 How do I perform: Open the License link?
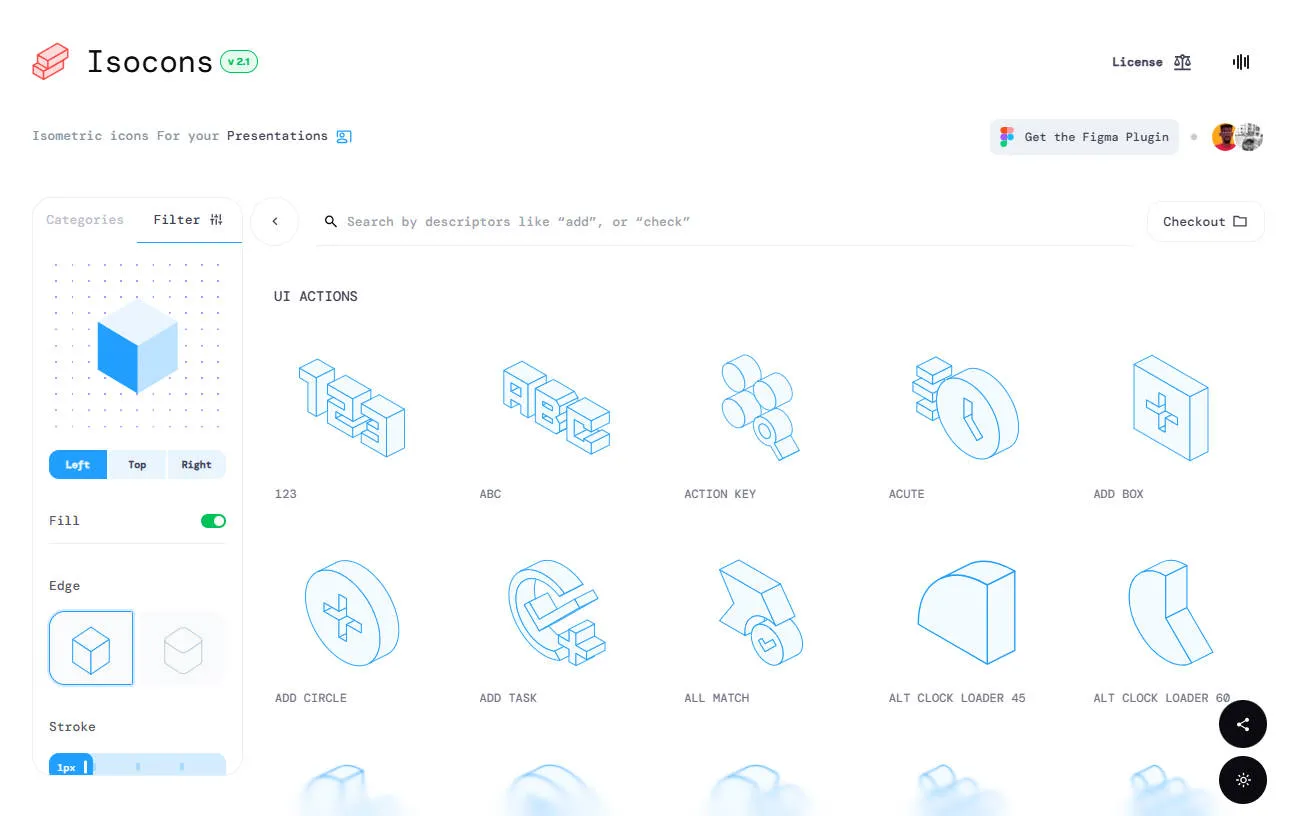[x=1151, y=62]
